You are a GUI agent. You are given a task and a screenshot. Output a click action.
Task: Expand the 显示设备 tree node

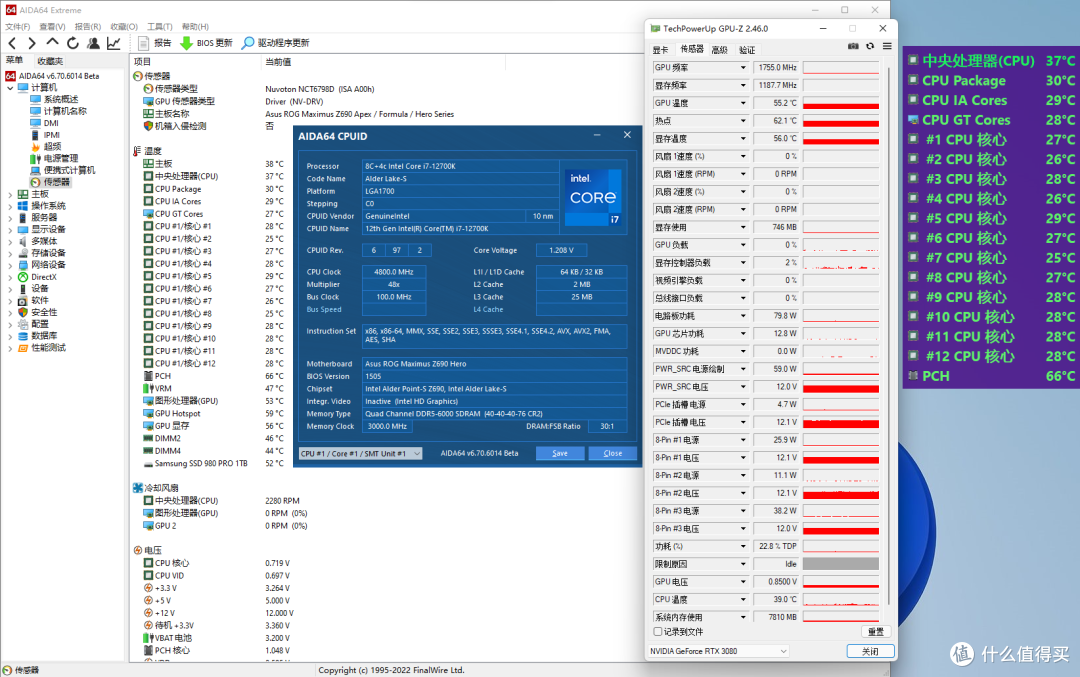pyautogui.click(x=10, y=229)
